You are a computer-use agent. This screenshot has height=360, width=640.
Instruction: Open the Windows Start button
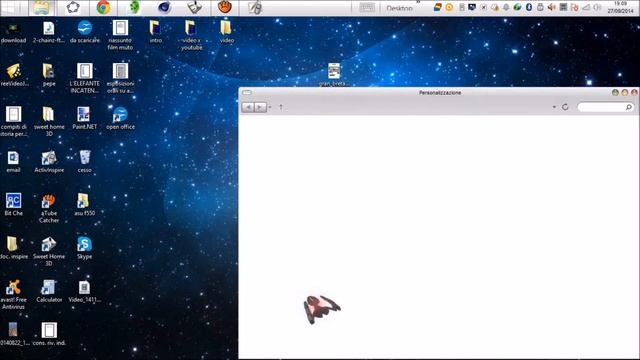point(9,7)
